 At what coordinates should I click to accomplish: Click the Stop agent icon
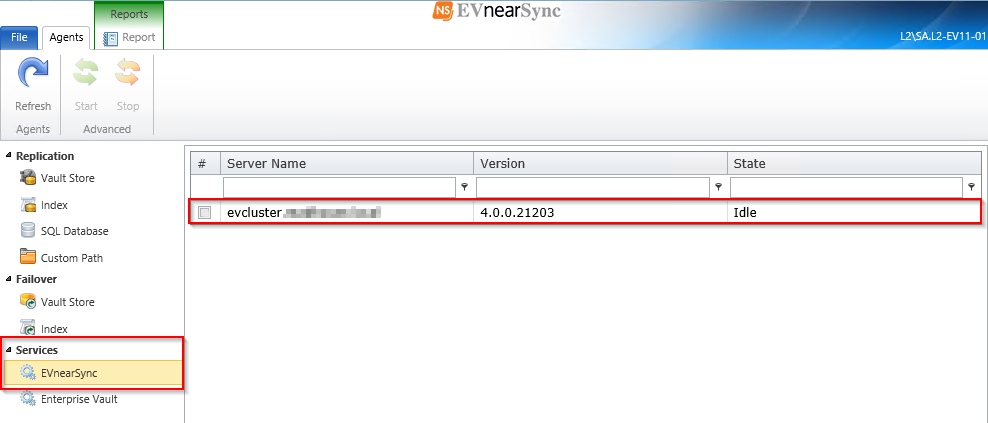(127, 73)
